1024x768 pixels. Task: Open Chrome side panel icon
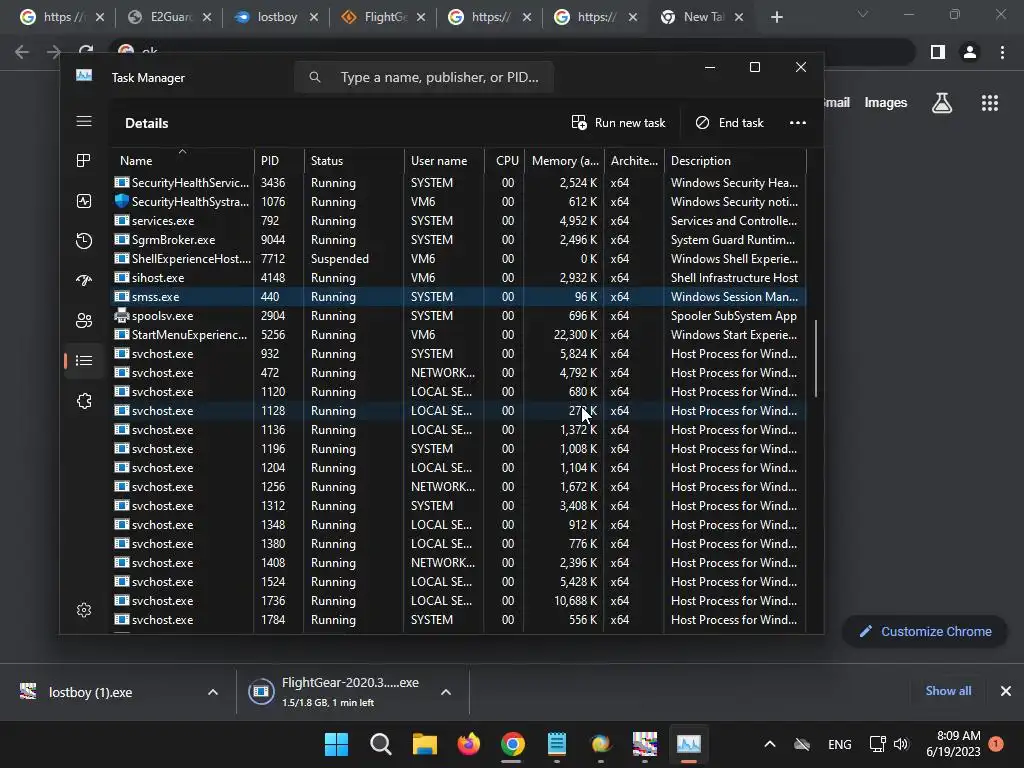pyautogui.click(x=938, y=52)
